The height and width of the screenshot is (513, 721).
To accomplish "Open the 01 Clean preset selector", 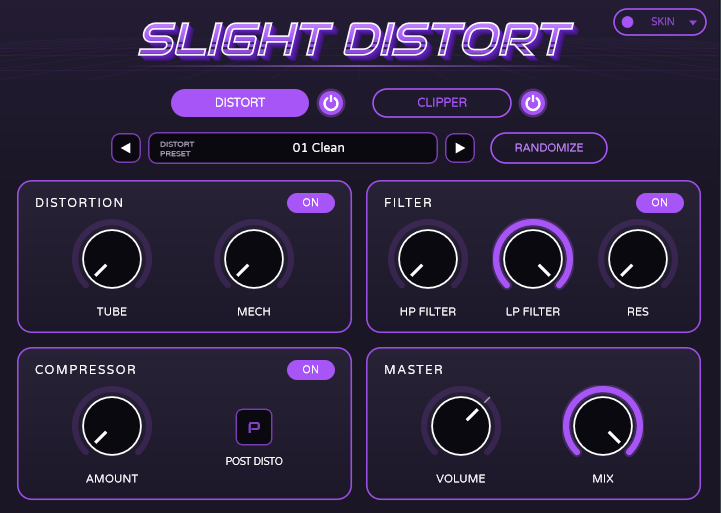I will (x=293, y=148).
